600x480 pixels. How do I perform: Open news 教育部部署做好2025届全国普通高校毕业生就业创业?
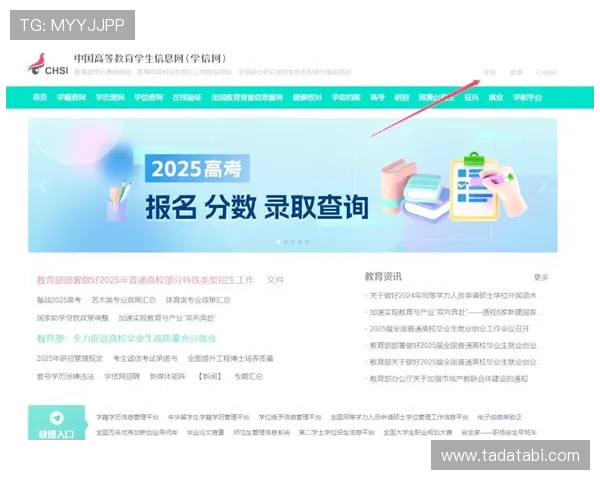coord(454,345)
